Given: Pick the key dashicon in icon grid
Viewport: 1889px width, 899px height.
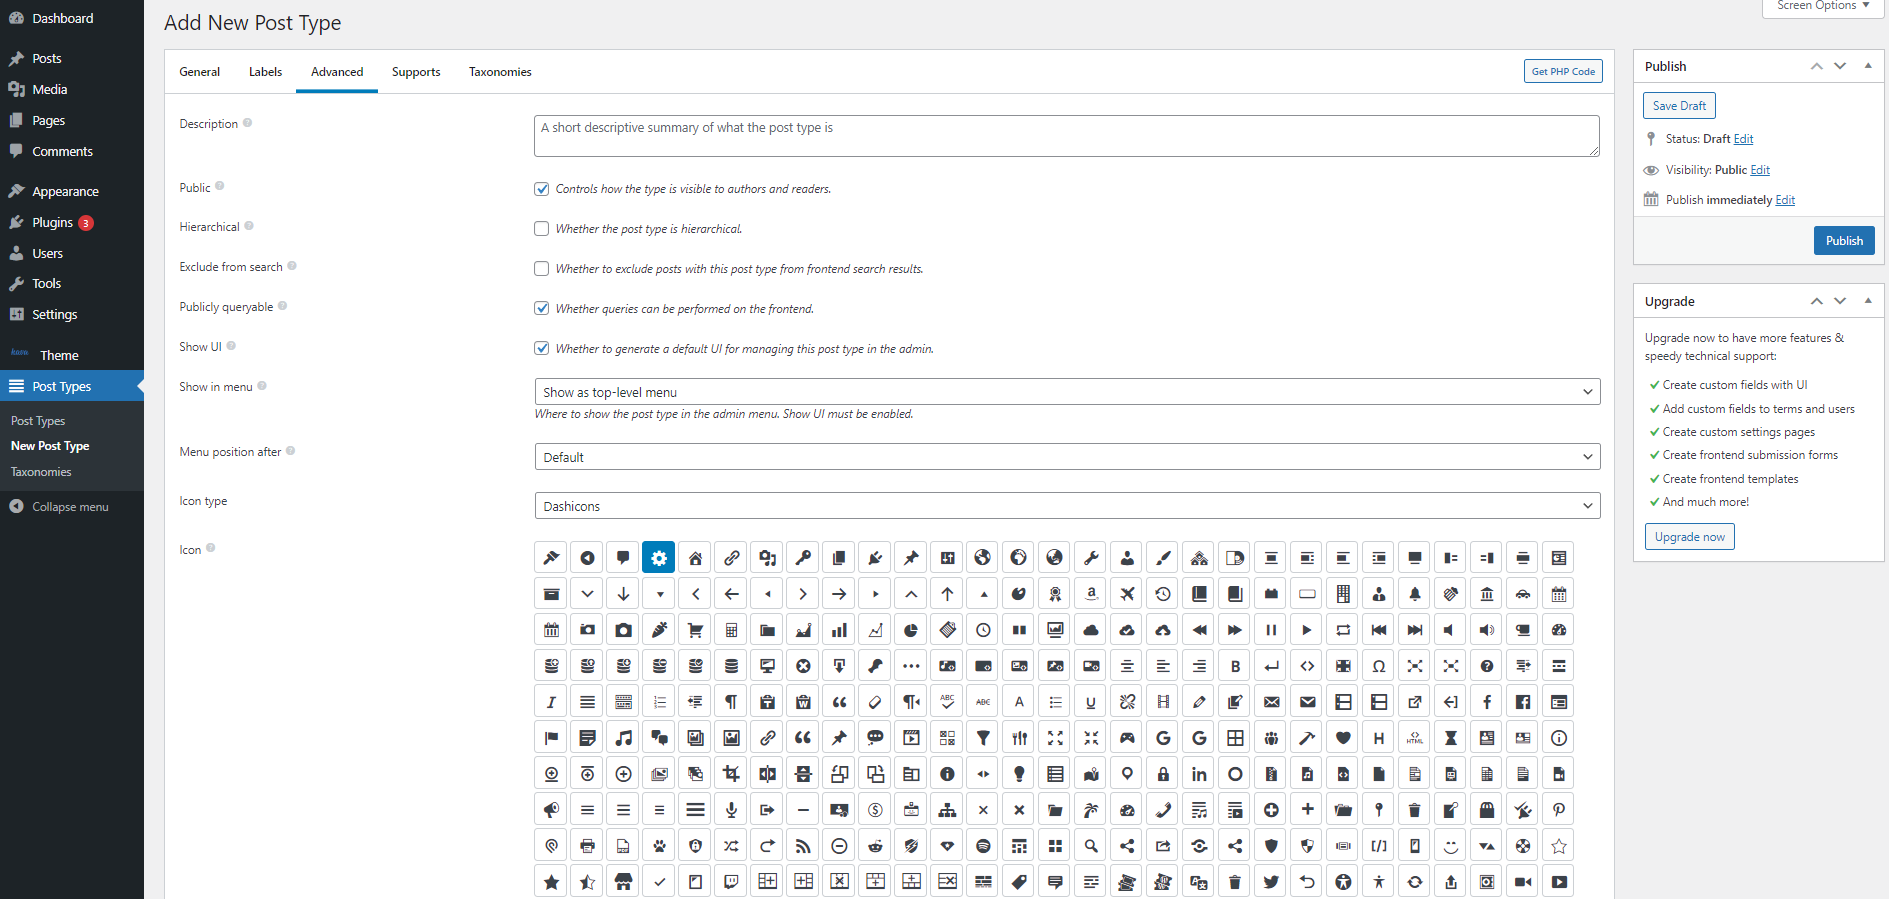Looking at the screenshot, I should tap(803, 558).
